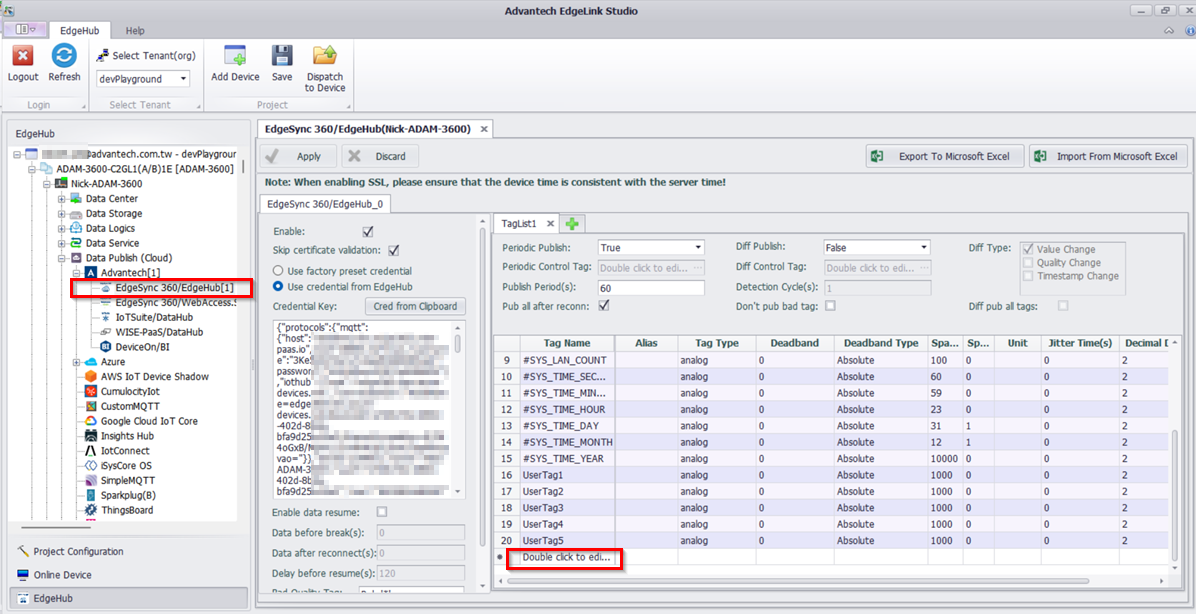Click the Save icon in ribbon
The image size is (1196, 614).
[x=282, y=57]
